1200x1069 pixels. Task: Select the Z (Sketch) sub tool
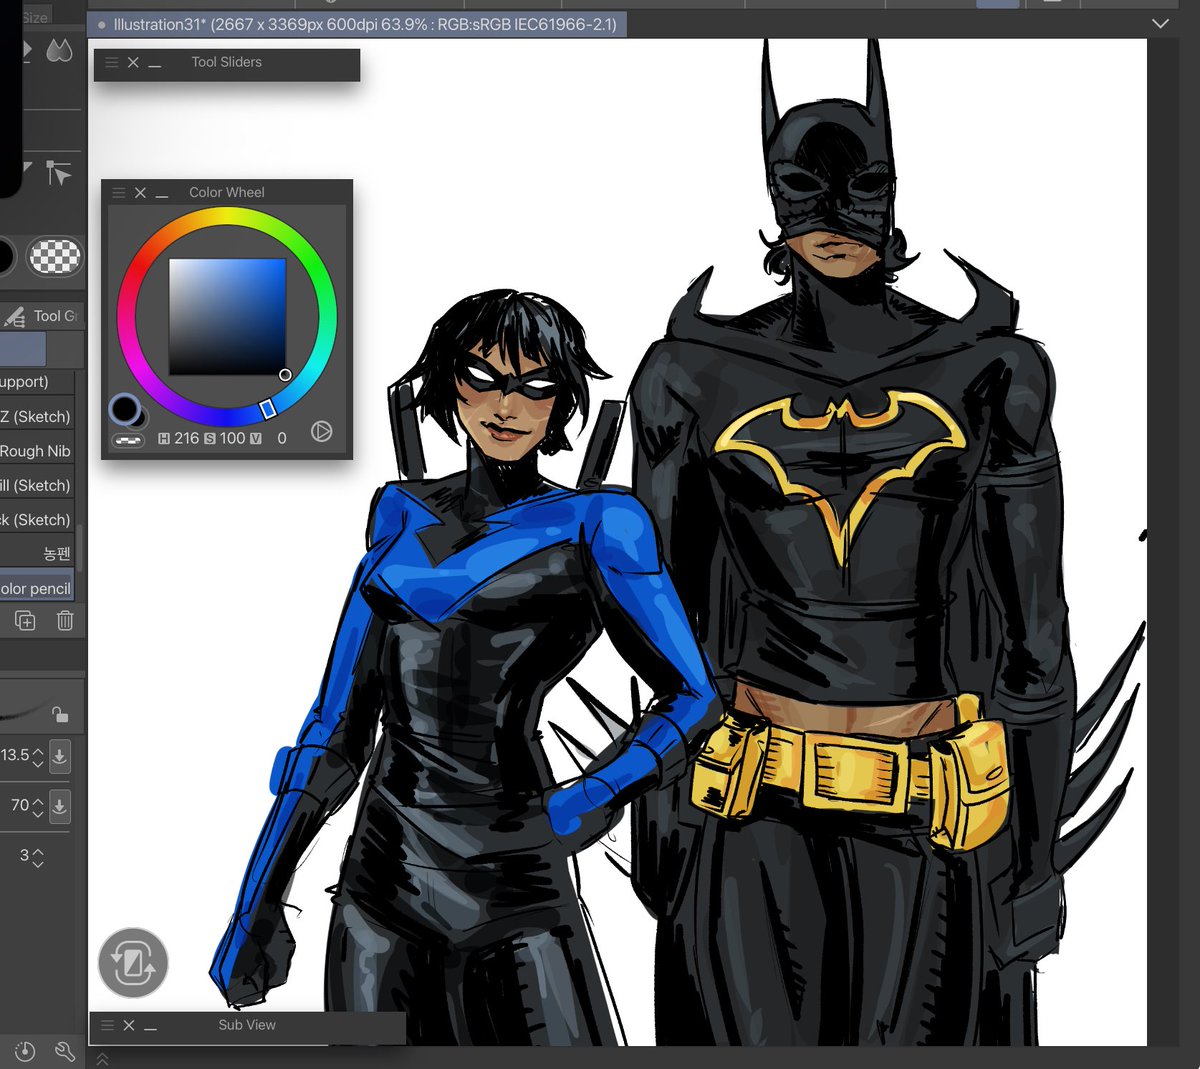(x=37, y=417)
